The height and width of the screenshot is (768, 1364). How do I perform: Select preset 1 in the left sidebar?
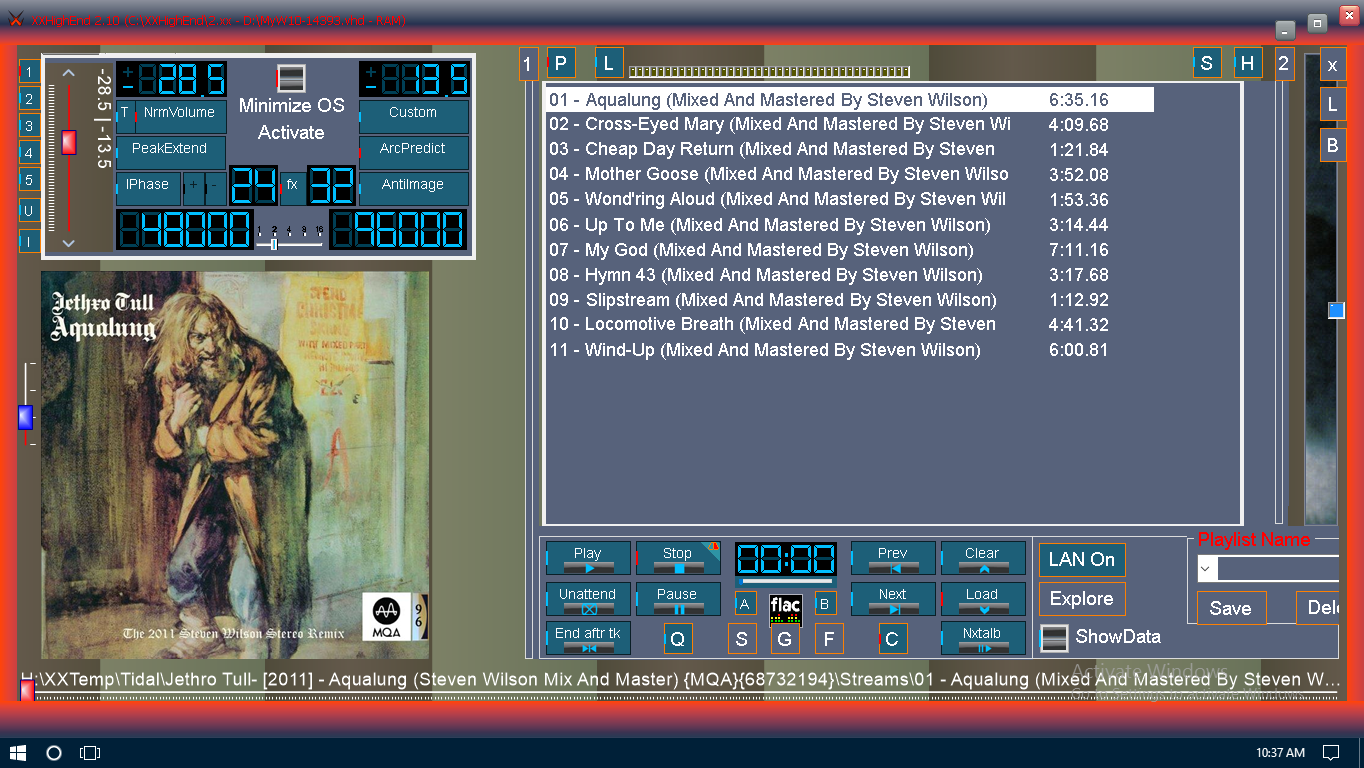30,71
